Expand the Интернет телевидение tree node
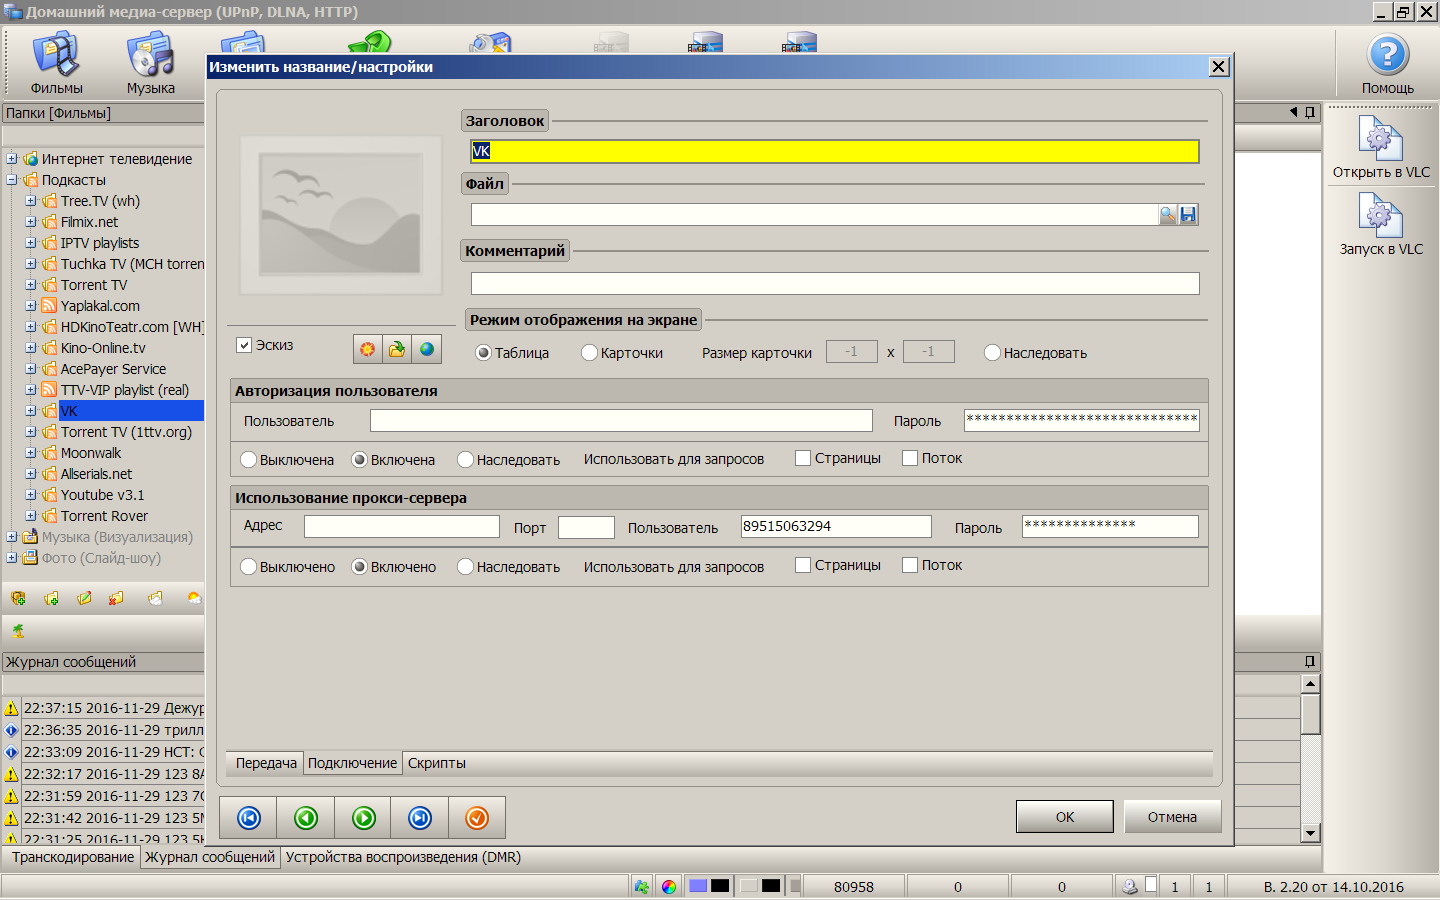This screenshot has width=1440, height=900. pyautogui.click(x=12, y=159)
